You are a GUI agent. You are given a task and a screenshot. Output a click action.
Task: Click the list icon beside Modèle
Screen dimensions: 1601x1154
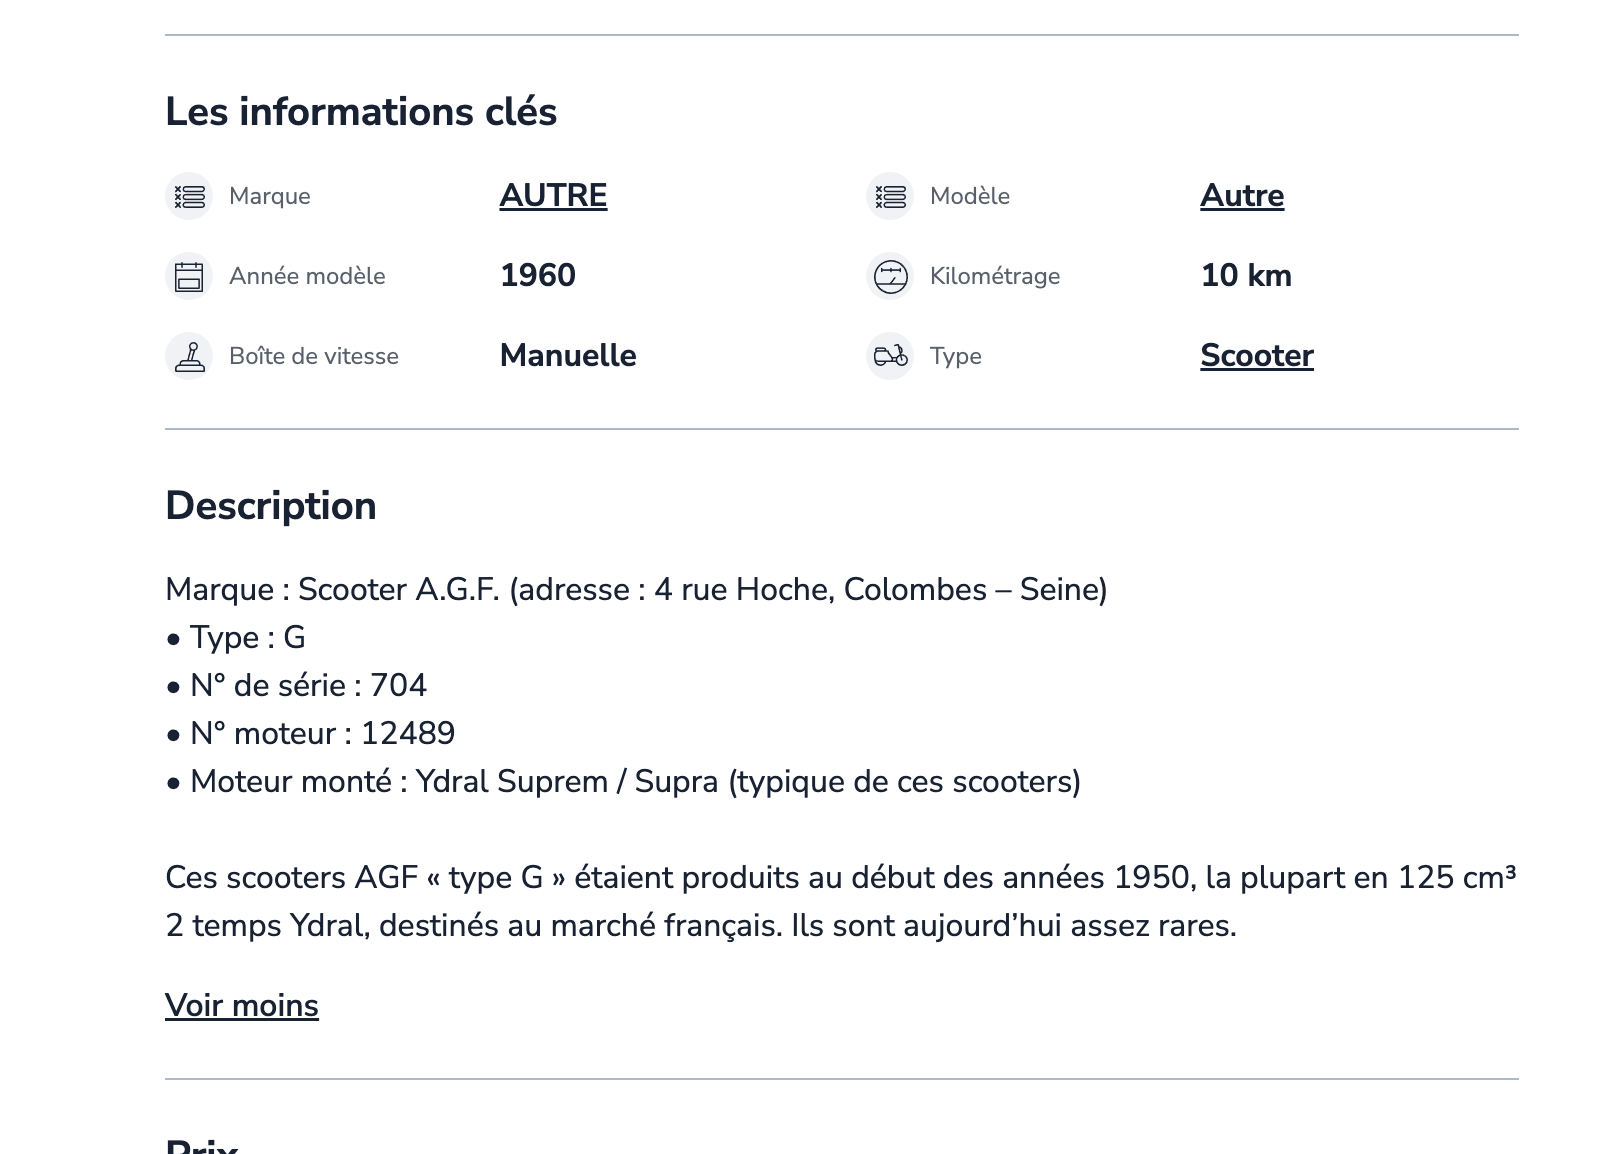(x=890, y=196)
